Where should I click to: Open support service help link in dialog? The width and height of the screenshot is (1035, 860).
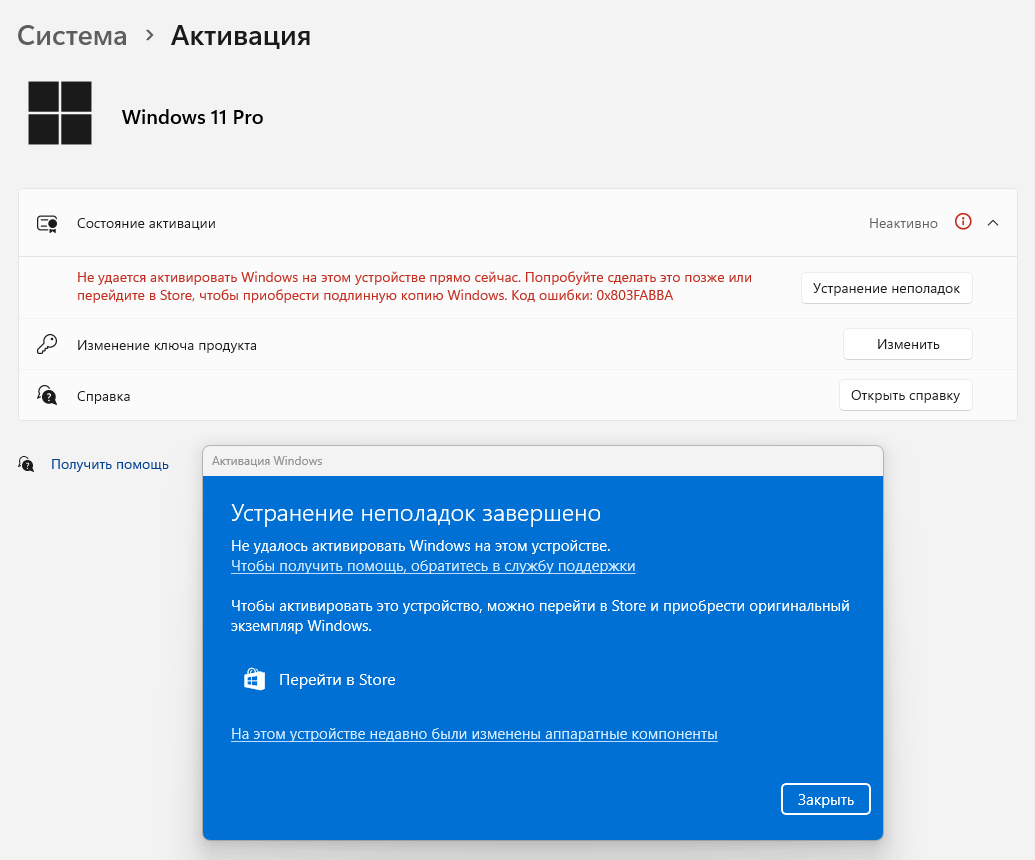click(x=433, y=566)
